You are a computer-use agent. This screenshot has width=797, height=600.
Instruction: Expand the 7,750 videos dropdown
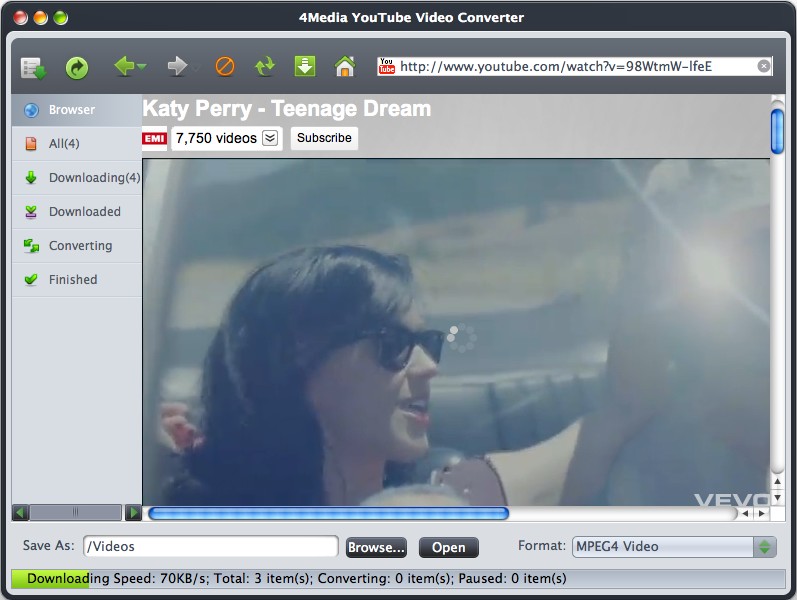tap(270, 138)
